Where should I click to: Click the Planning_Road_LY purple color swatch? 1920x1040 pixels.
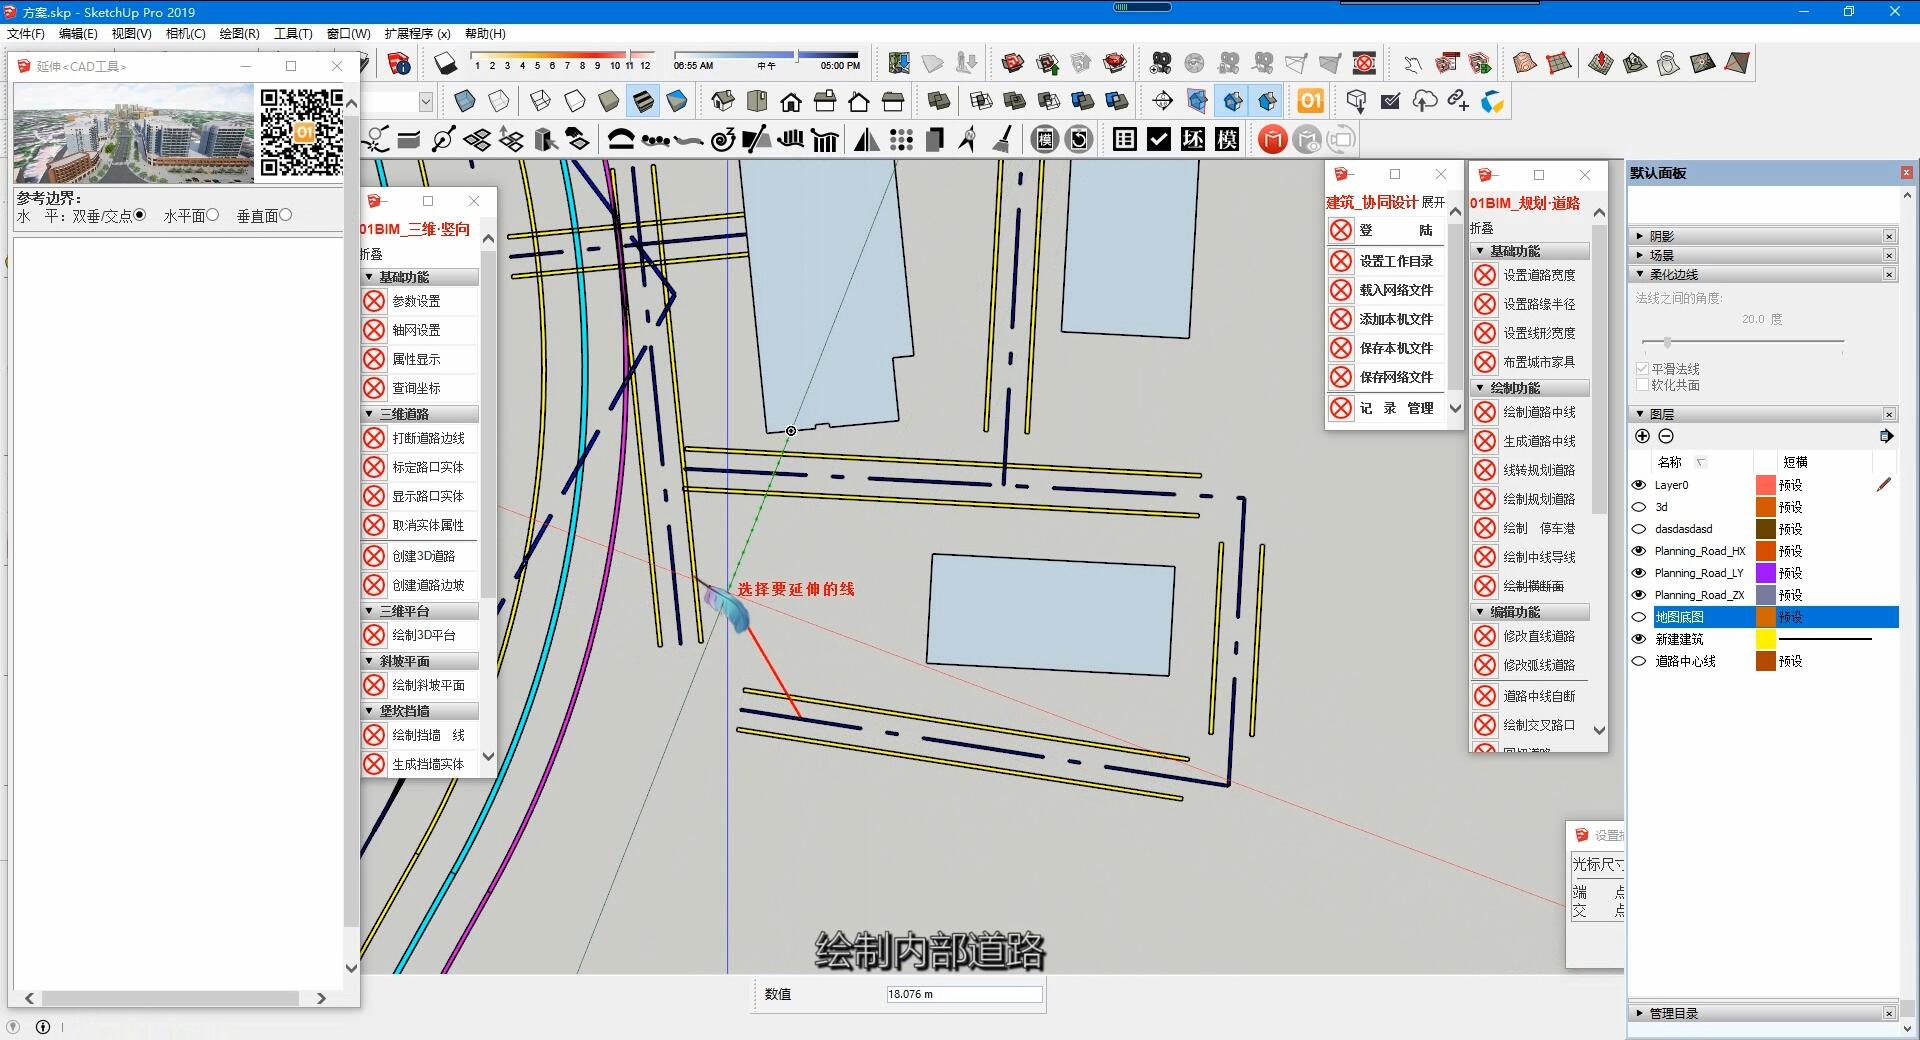point(1766,573)
